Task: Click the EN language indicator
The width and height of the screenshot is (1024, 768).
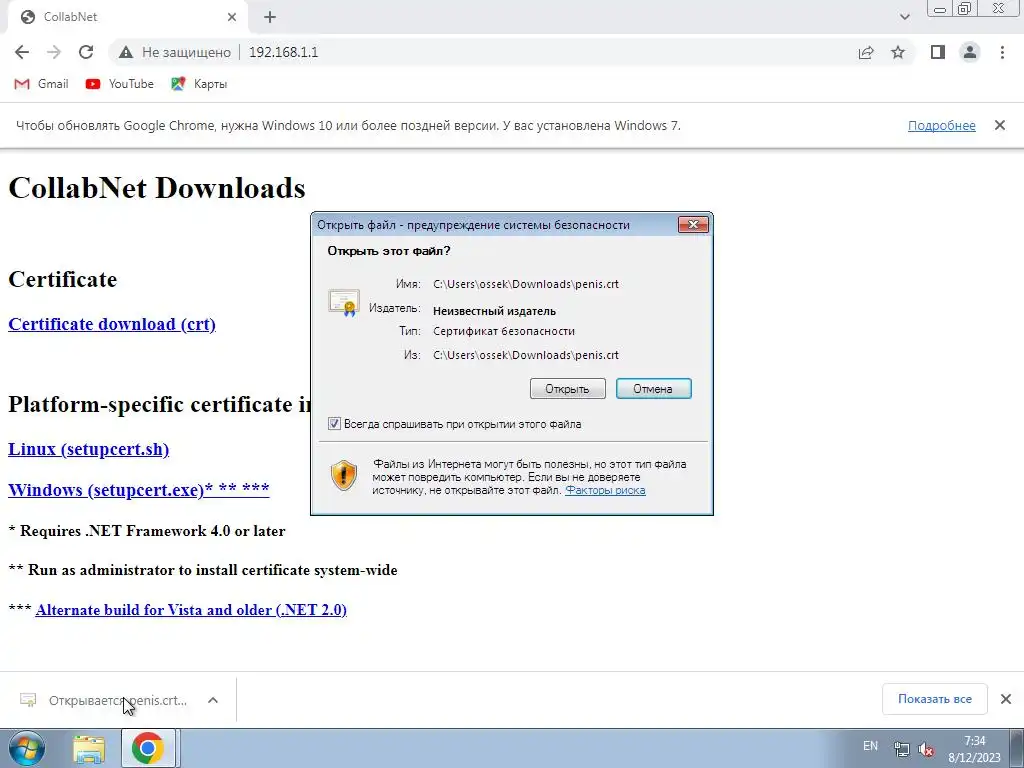Action: (870, 746)
